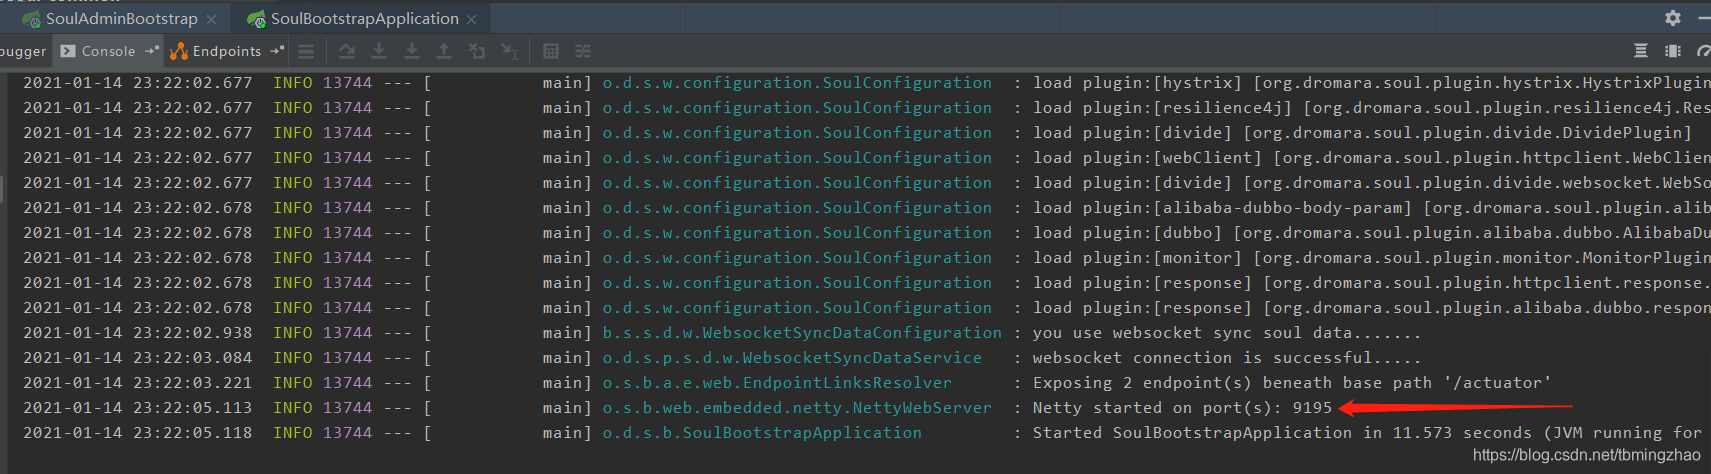Screen dimensions: 1711x474
Task: Click the Spring leaf icon on SoulAdminBootstrap tab
Action: coord(32,19)
